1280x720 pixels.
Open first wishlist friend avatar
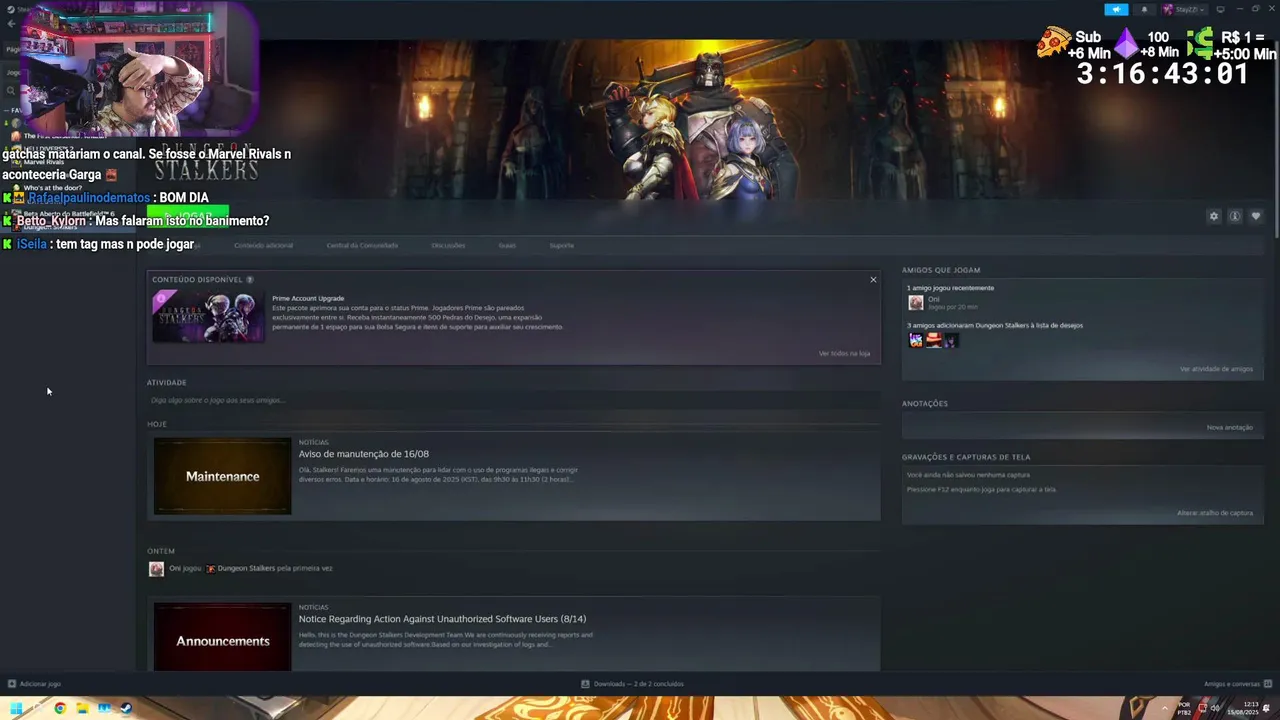tap(915, 340)
